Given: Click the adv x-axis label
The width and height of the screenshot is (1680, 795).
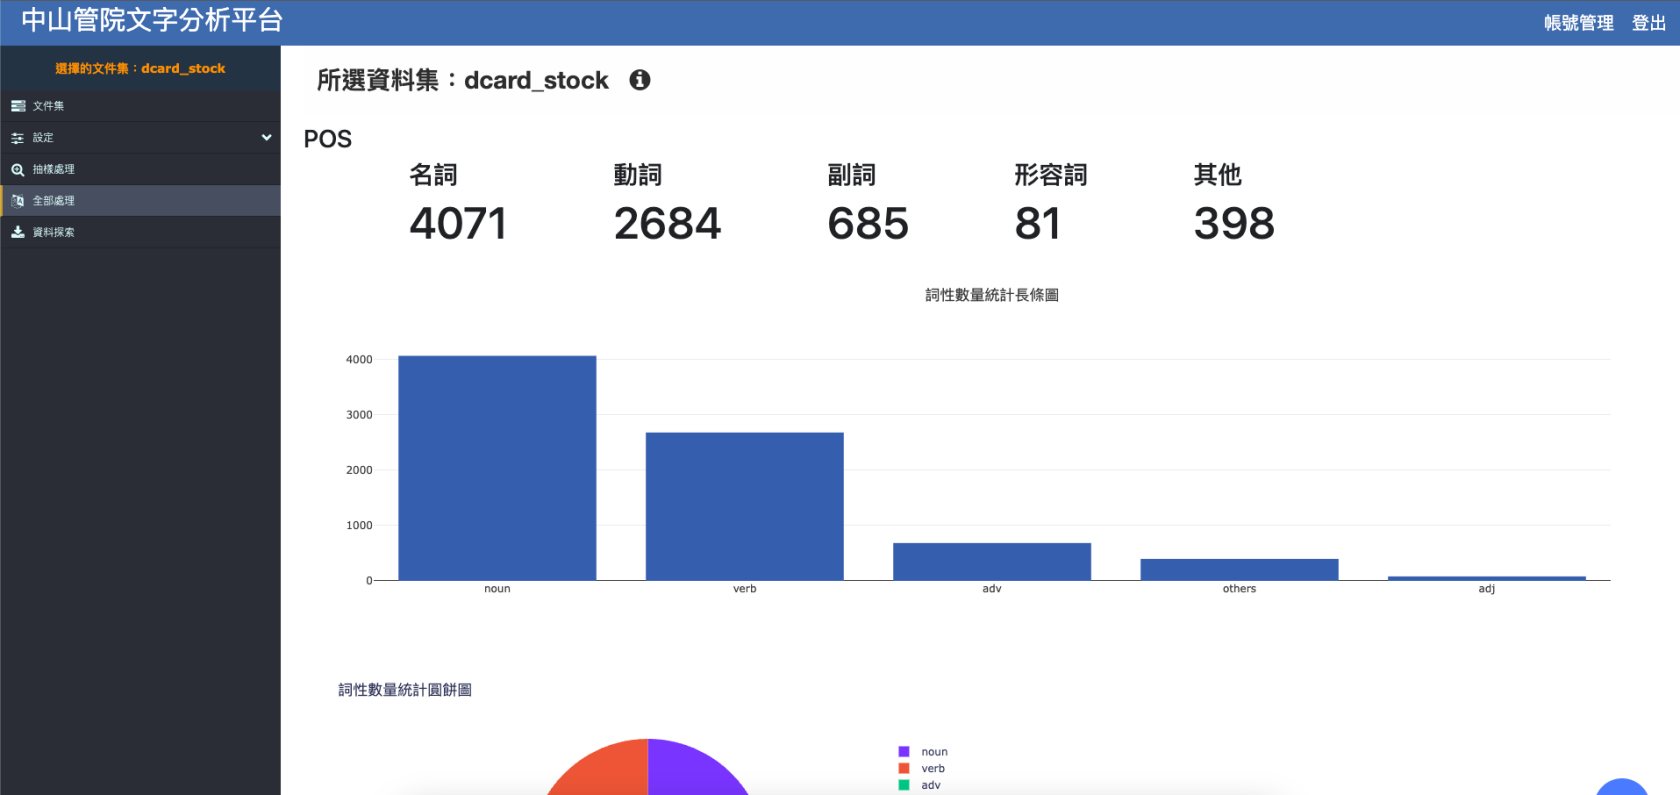Looking at the screenshot, I should (x=992, y=589).
